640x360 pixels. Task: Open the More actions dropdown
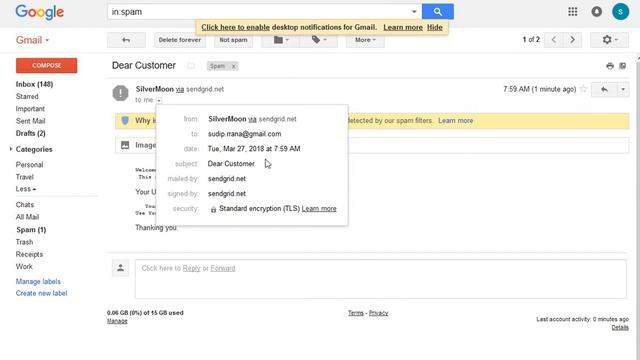(365, 40)
